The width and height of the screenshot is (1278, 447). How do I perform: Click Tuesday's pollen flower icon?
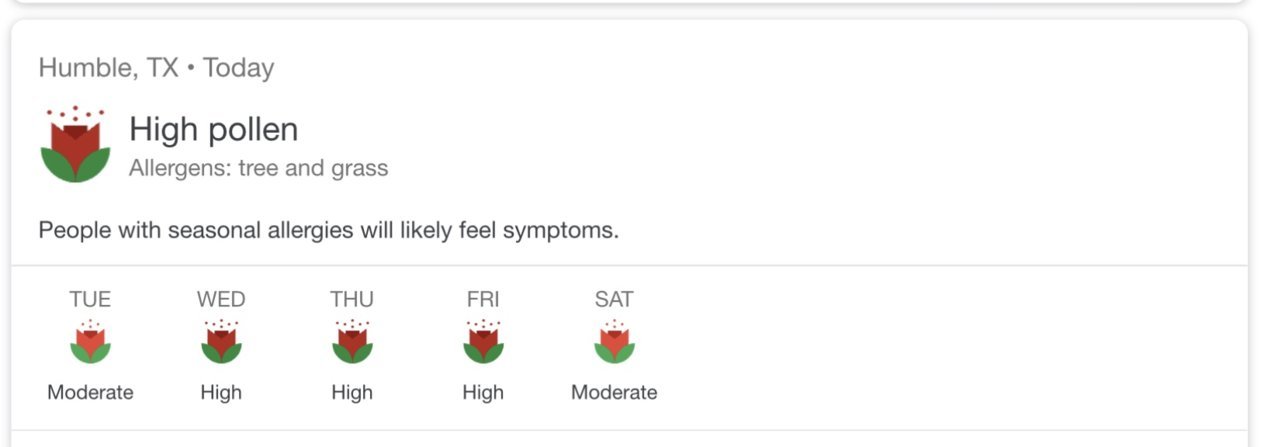(x=90, y=342)
